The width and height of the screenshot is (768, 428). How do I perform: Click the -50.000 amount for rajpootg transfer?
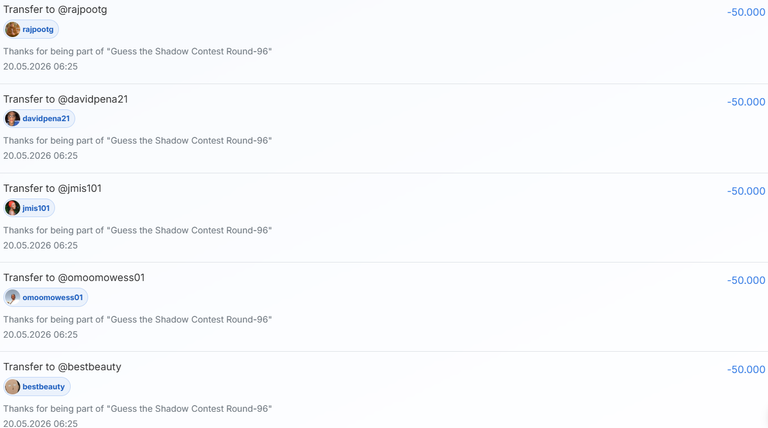click(746, 12)
